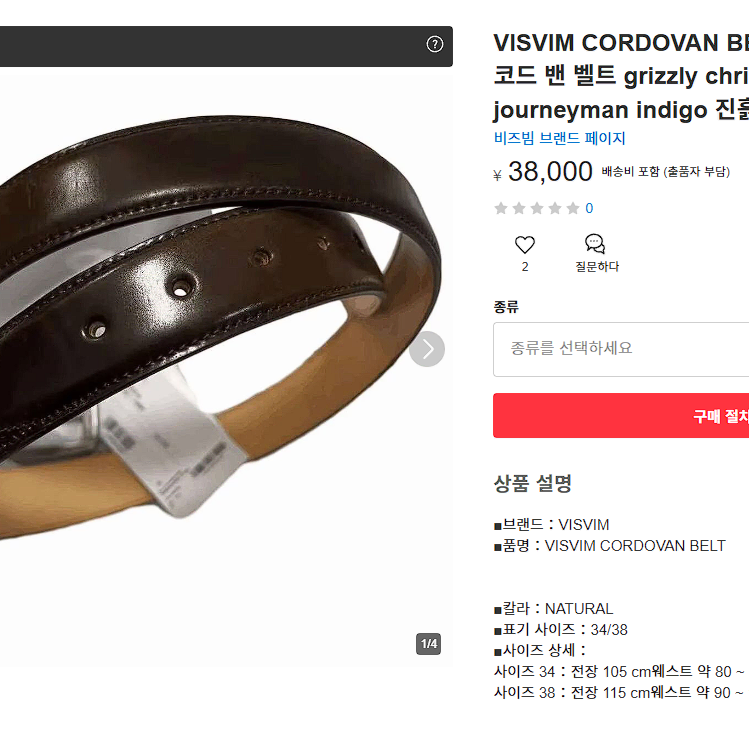
Task: Like the item with heart icon
Action: (524, 245)
